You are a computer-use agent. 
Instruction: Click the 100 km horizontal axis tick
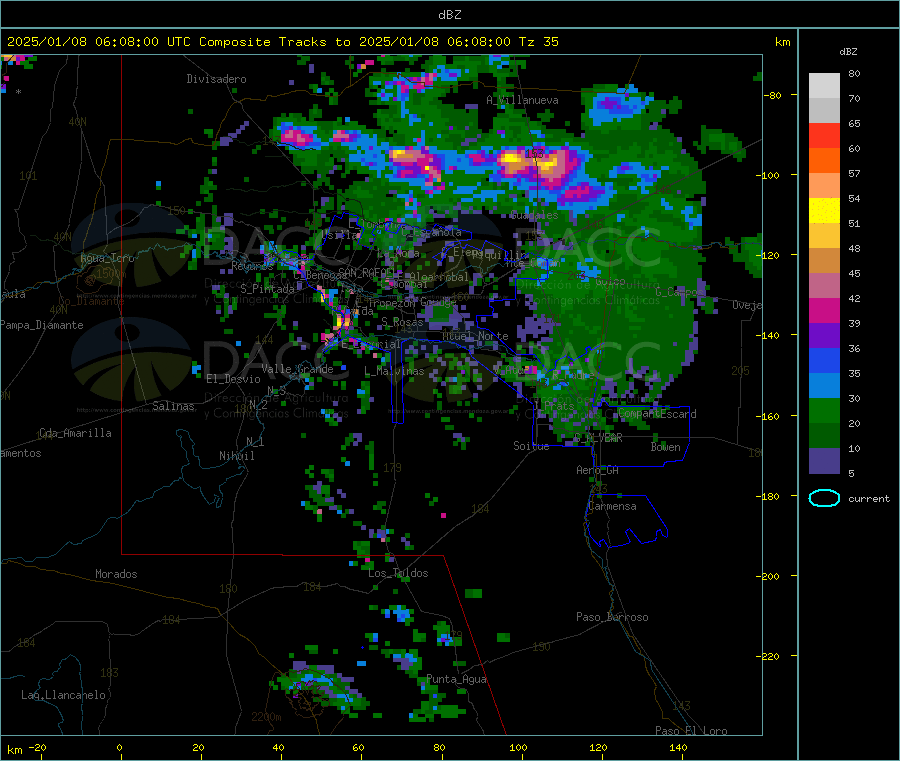(x=518, y=748)
